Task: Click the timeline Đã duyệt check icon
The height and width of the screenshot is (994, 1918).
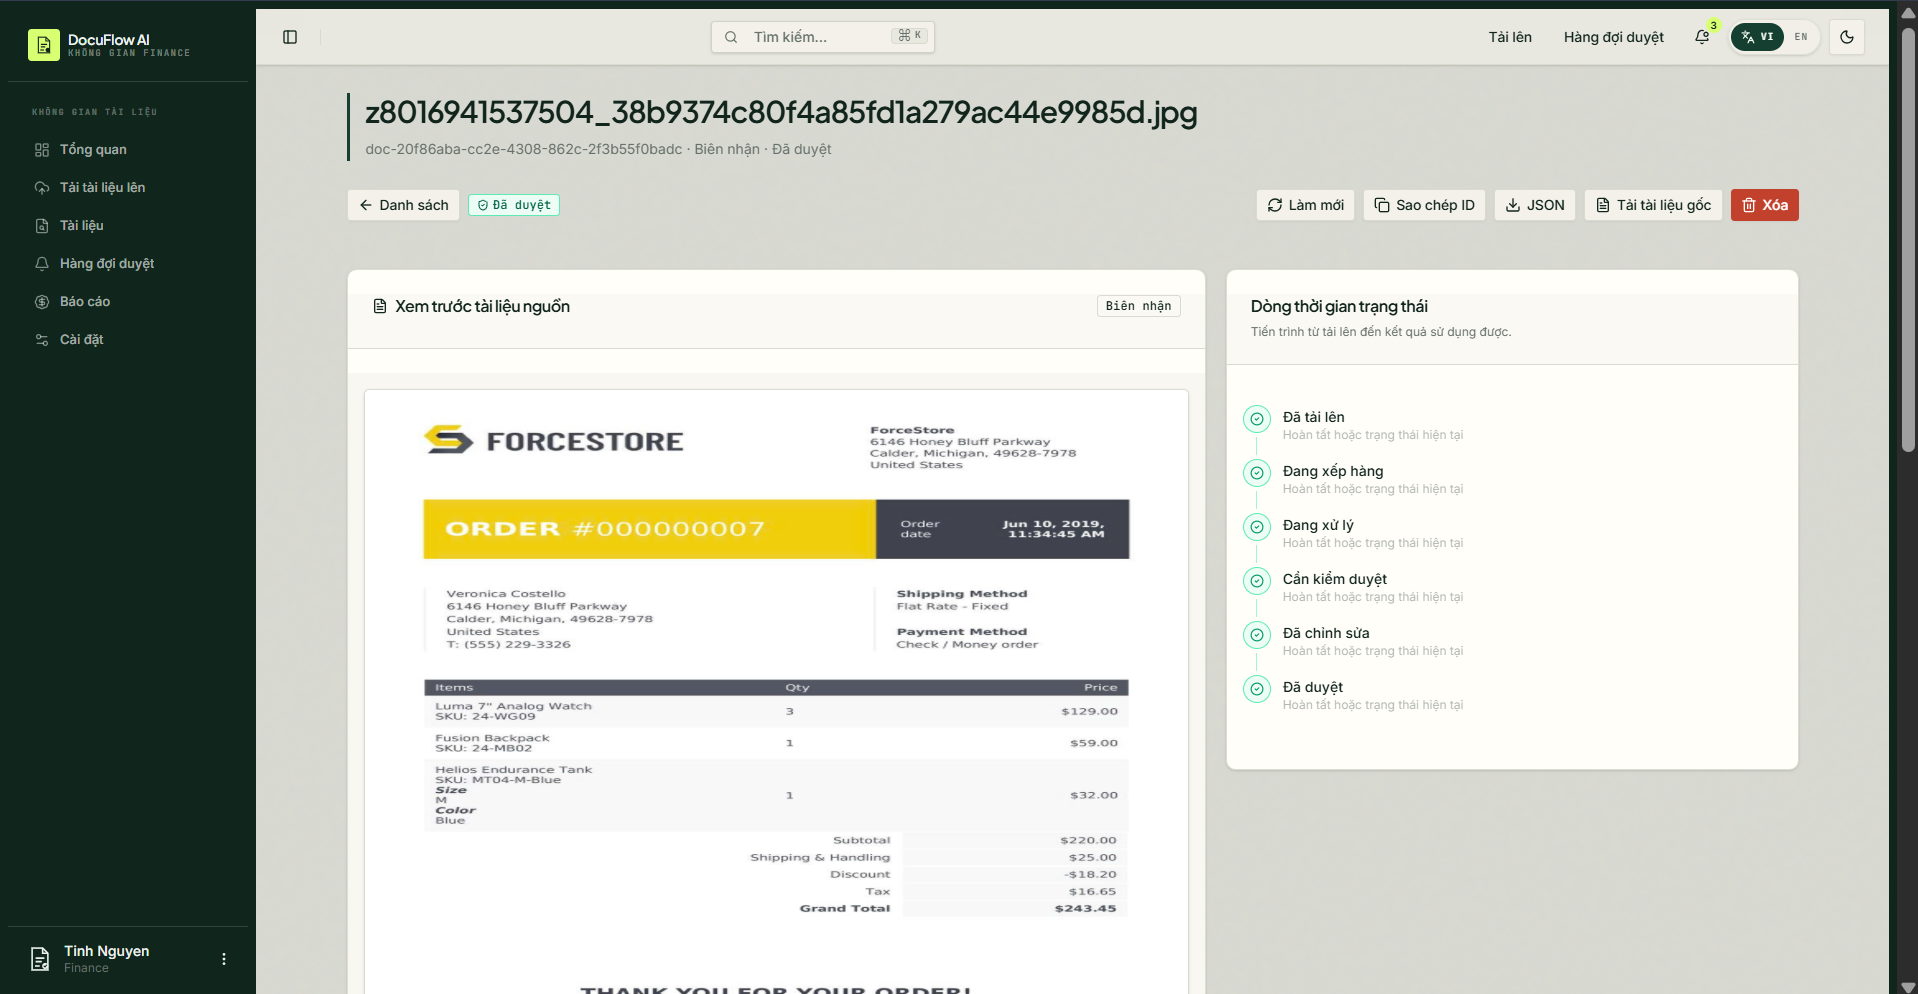Action: pyautogui.click(x=1257, y=689)
